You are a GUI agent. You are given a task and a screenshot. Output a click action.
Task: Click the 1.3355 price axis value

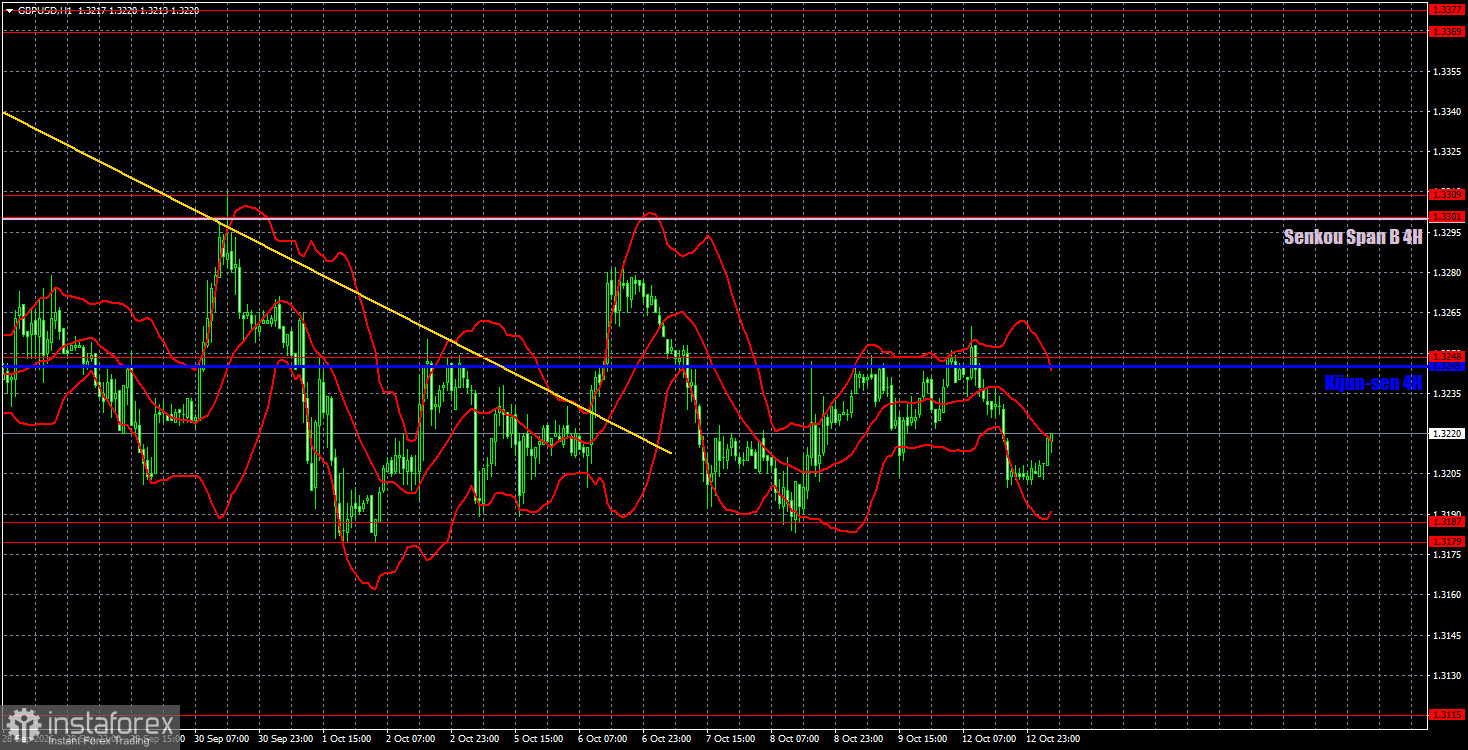coord(1447,72)
